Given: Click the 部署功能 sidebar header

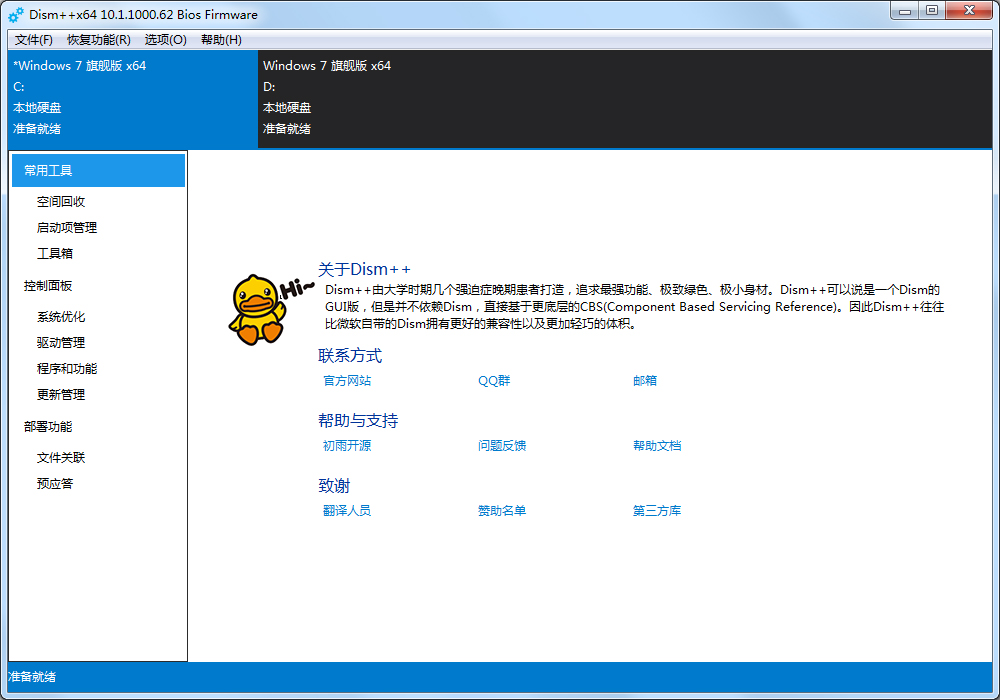Looking at the screenshot, I should pyautogui.click(x=48, y=427).
